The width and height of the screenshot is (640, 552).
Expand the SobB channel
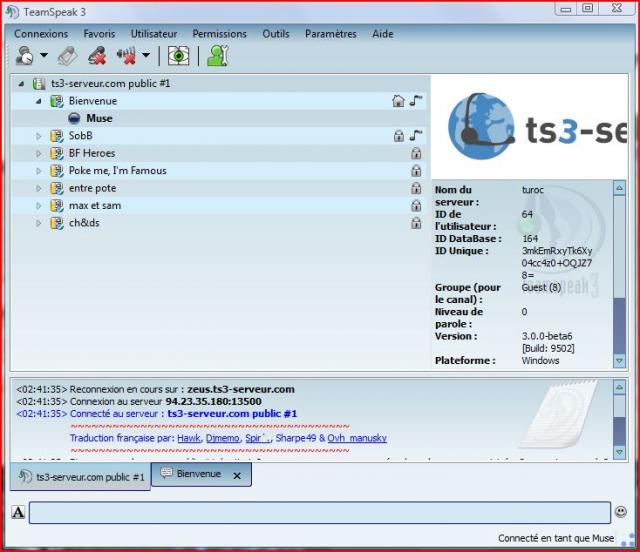point(39,136)
